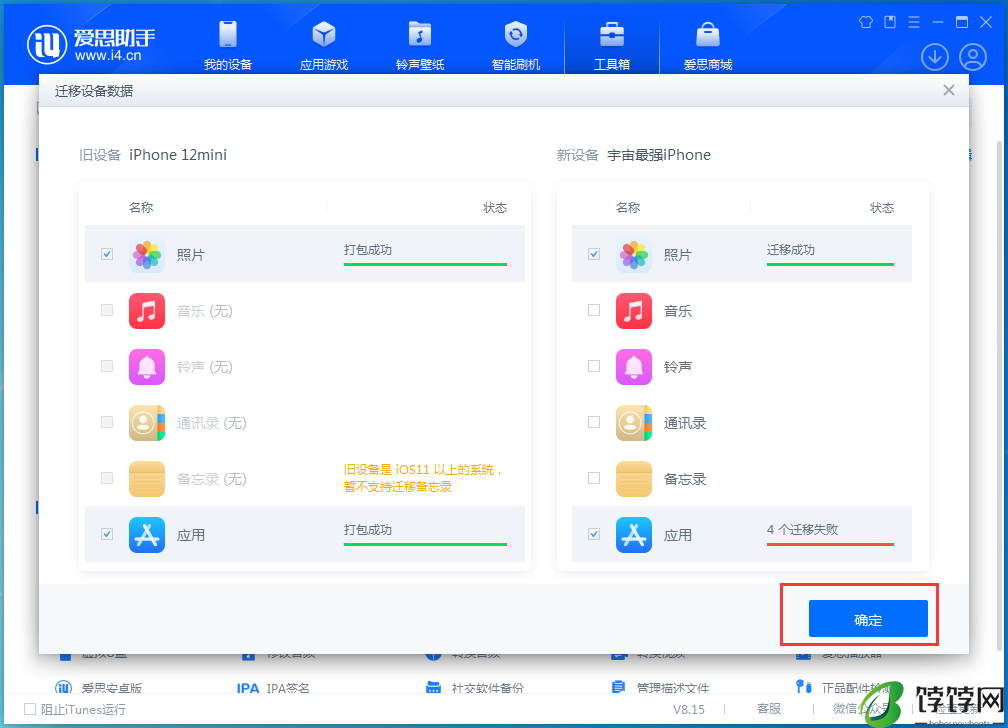Click the title bar bookmark icon
The height and width of the screenshot is (728, 1008).
tap(890, 23)
